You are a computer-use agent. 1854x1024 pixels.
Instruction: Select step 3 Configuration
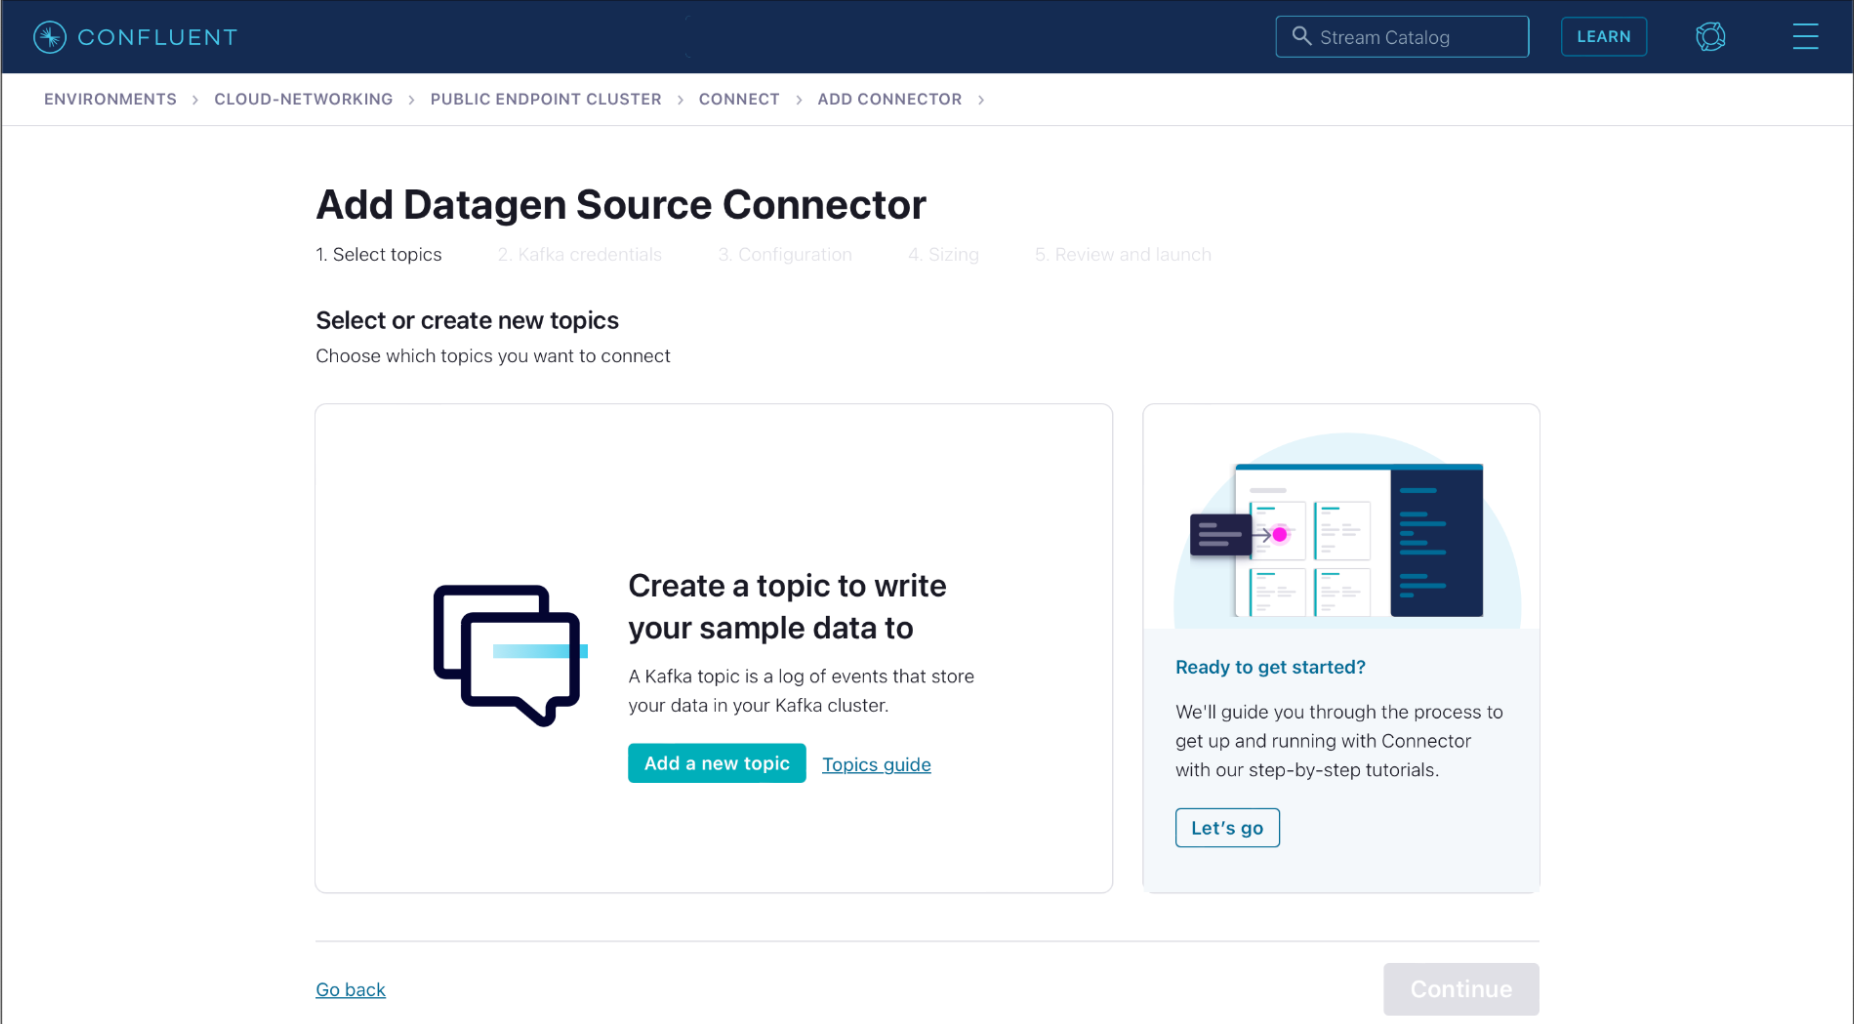point(785,255)
